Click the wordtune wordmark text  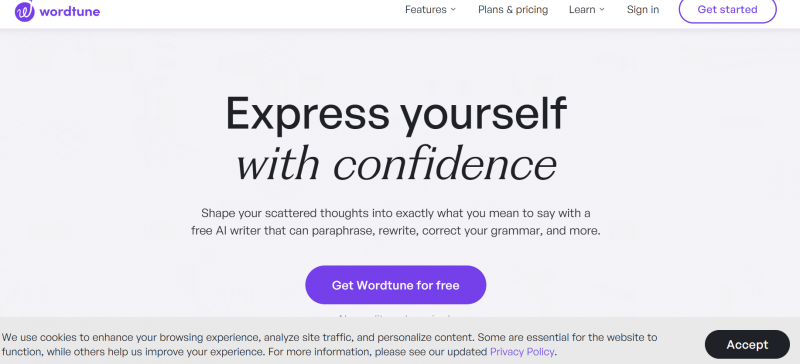coord(69,11)
